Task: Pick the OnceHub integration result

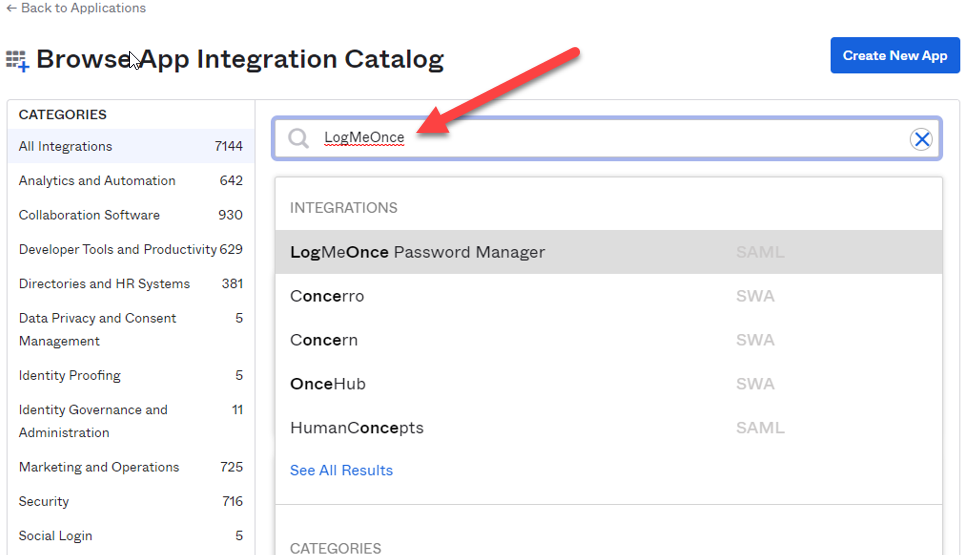Action: point(608,384)
